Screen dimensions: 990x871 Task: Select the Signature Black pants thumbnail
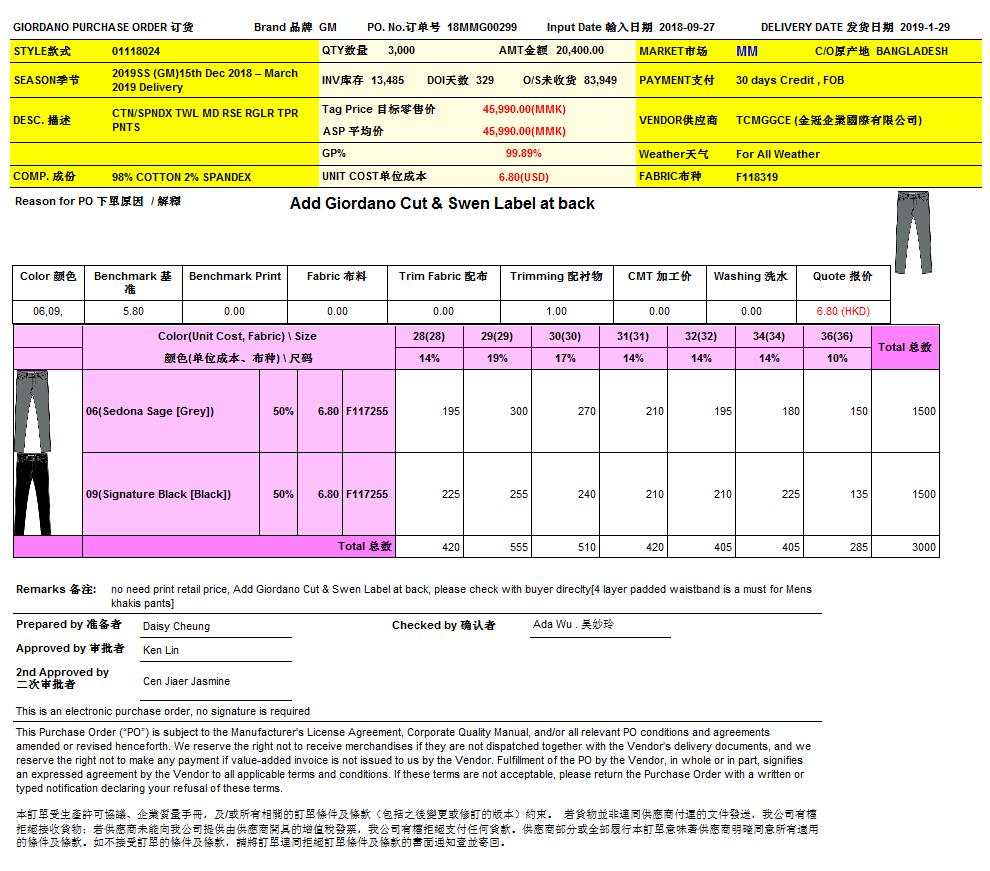pyautogui.click(x=33, y=493)
